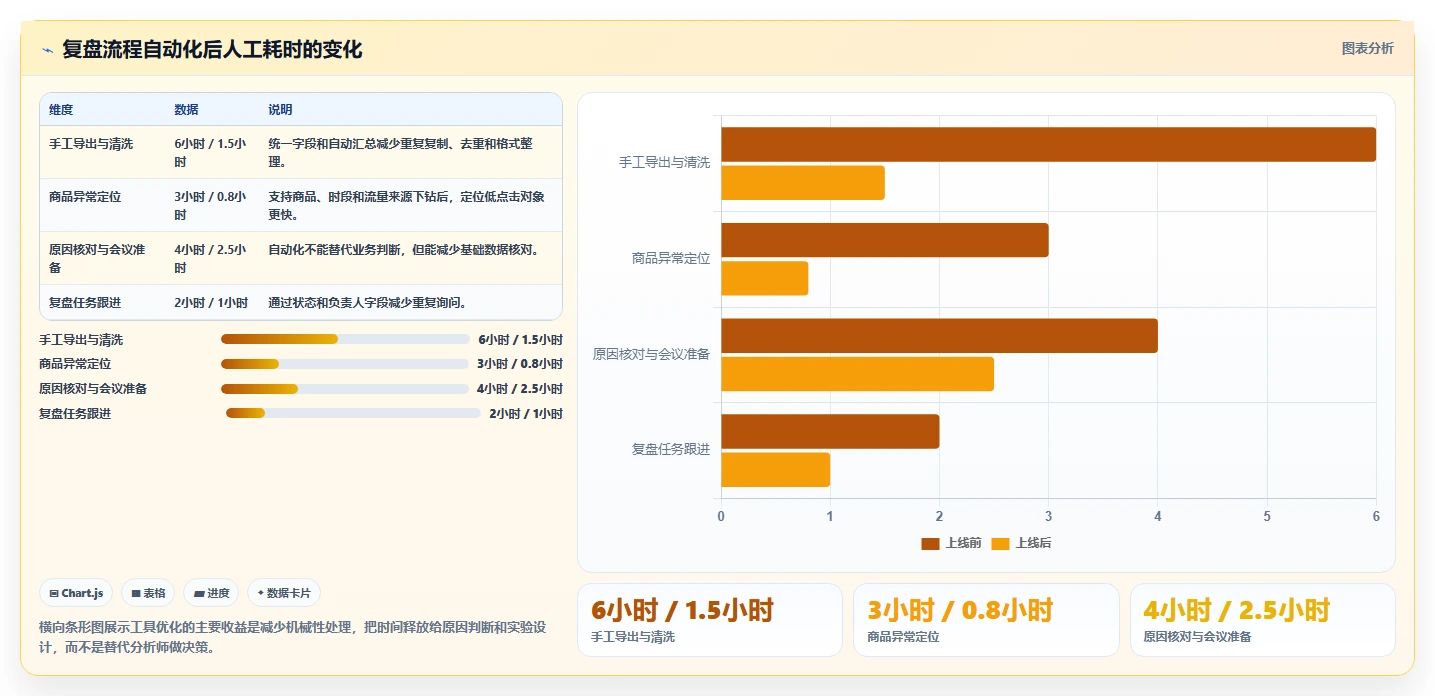Click the lightning icon beside the title
Viewport: 1435px width, 696px height.
pos(47,50)
